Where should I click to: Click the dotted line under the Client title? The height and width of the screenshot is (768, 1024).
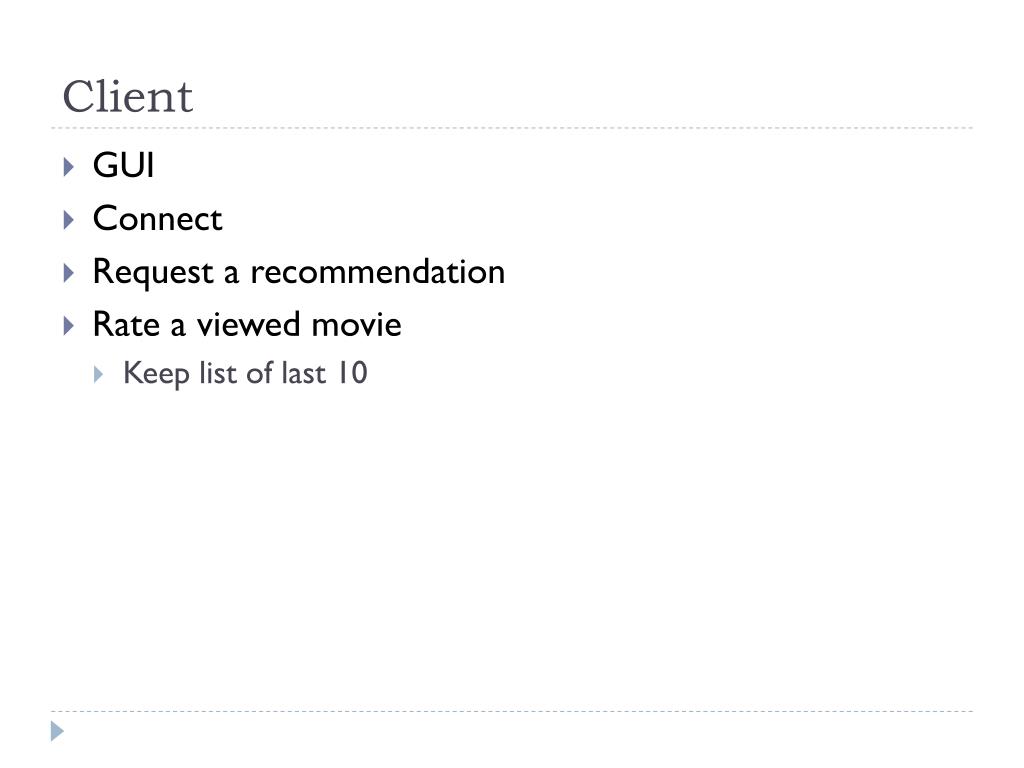tap(512, 128)
